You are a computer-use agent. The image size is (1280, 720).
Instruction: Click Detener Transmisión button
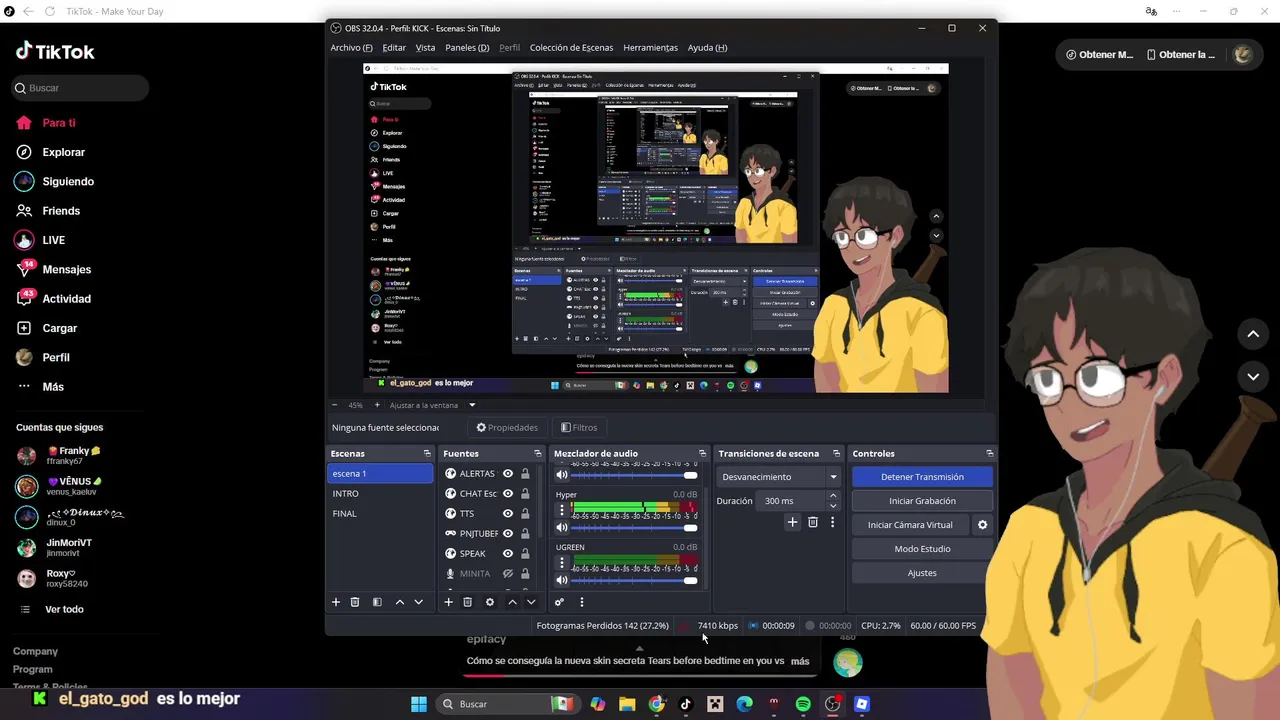[922, 477]
